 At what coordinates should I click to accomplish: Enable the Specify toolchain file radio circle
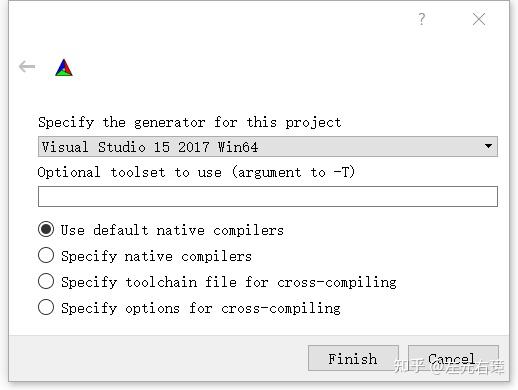coord(46,281)
